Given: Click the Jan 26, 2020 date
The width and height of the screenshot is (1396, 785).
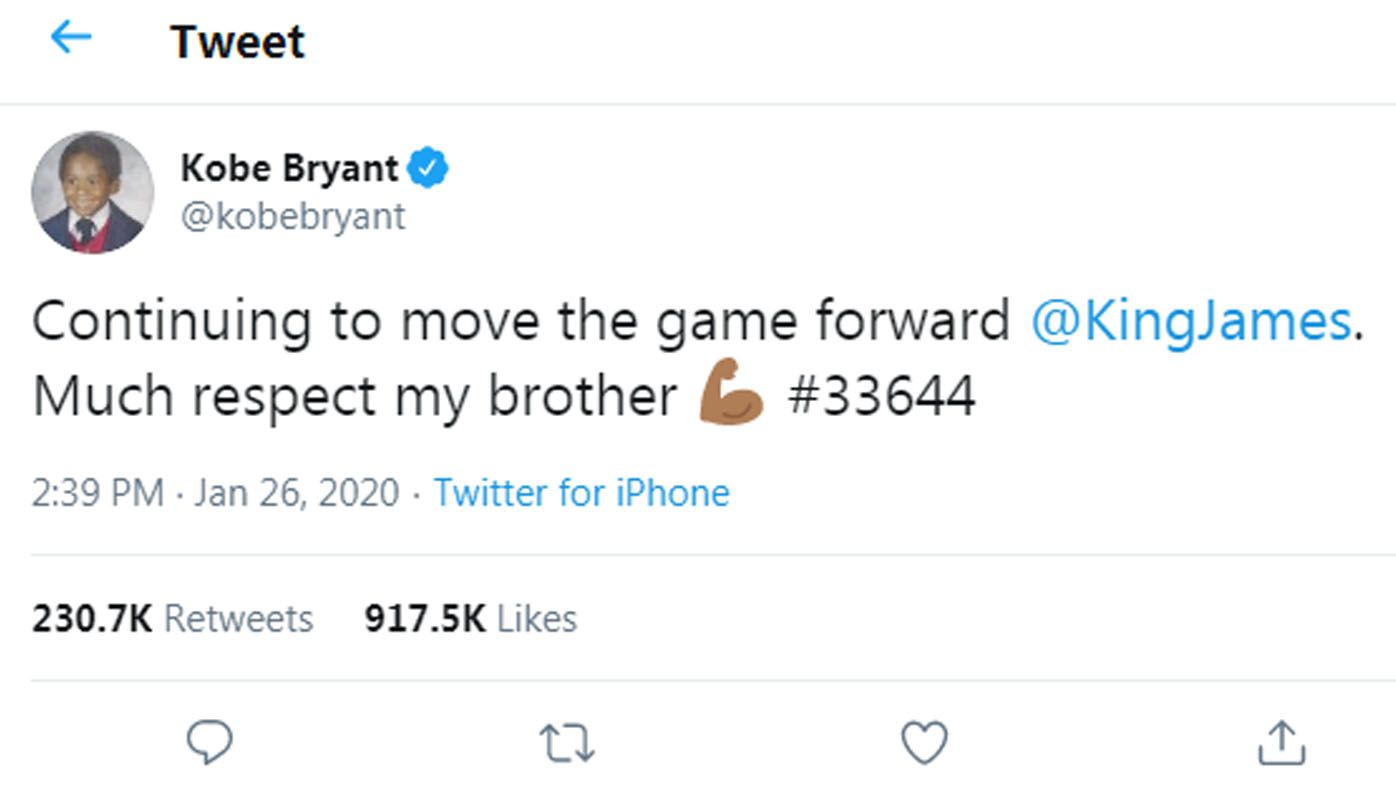Looking at the screenshot, I should (296, 492).
